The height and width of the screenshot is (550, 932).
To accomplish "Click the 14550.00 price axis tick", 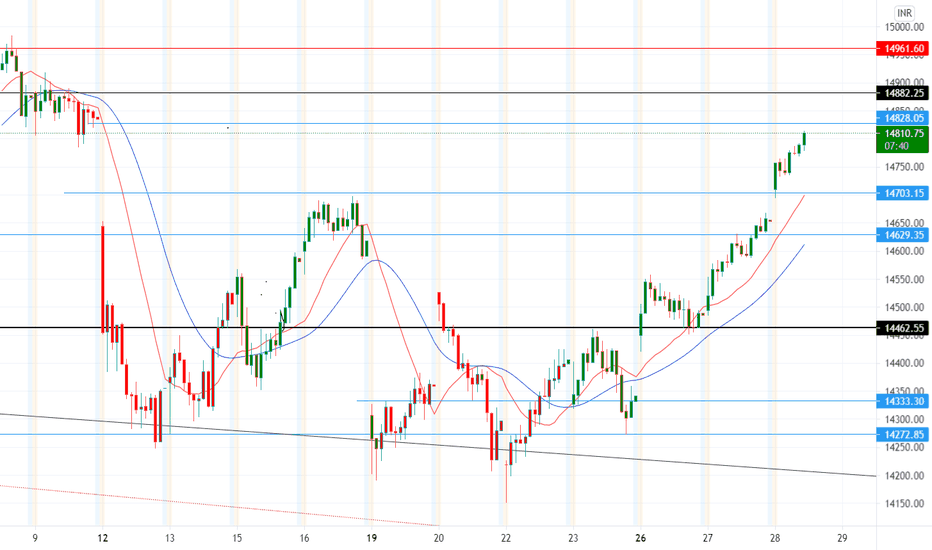I will (x=904, y=279).
